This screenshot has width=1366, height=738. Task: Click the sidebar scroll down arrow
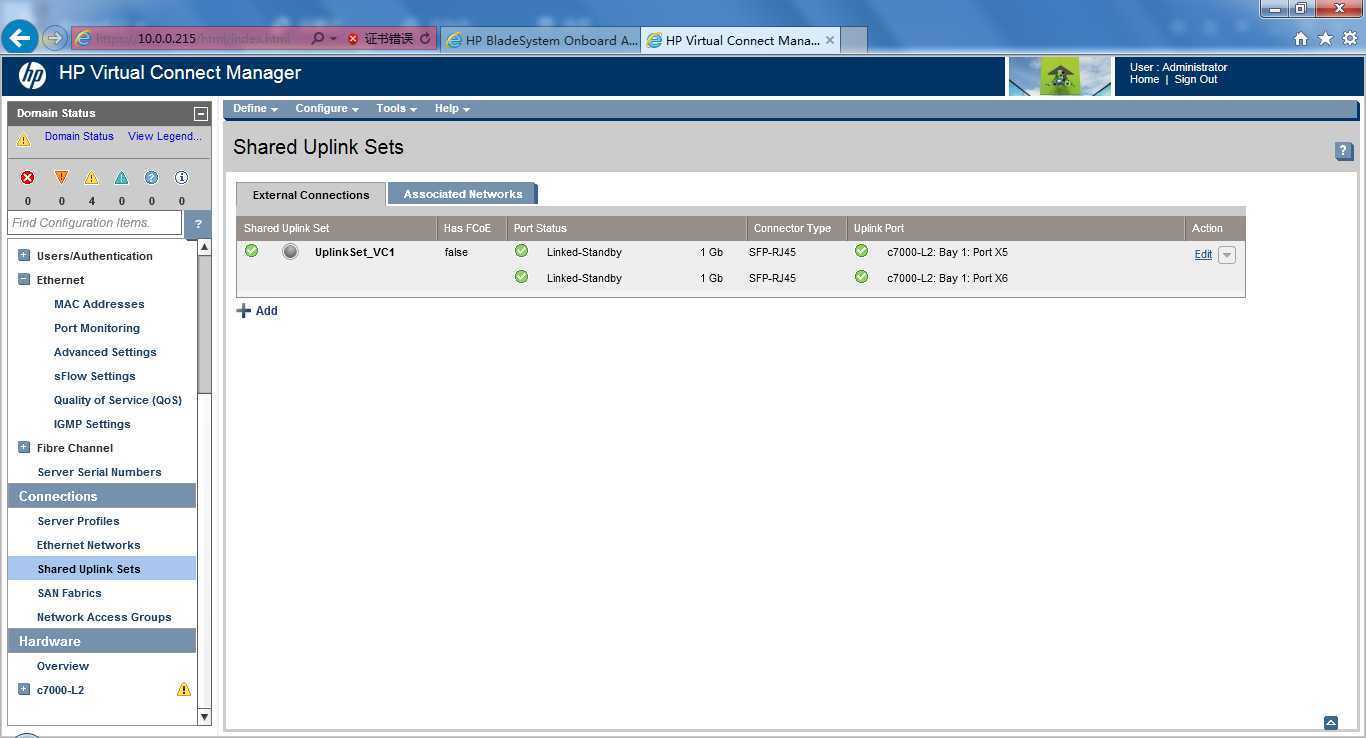click(x=204, y=716)
